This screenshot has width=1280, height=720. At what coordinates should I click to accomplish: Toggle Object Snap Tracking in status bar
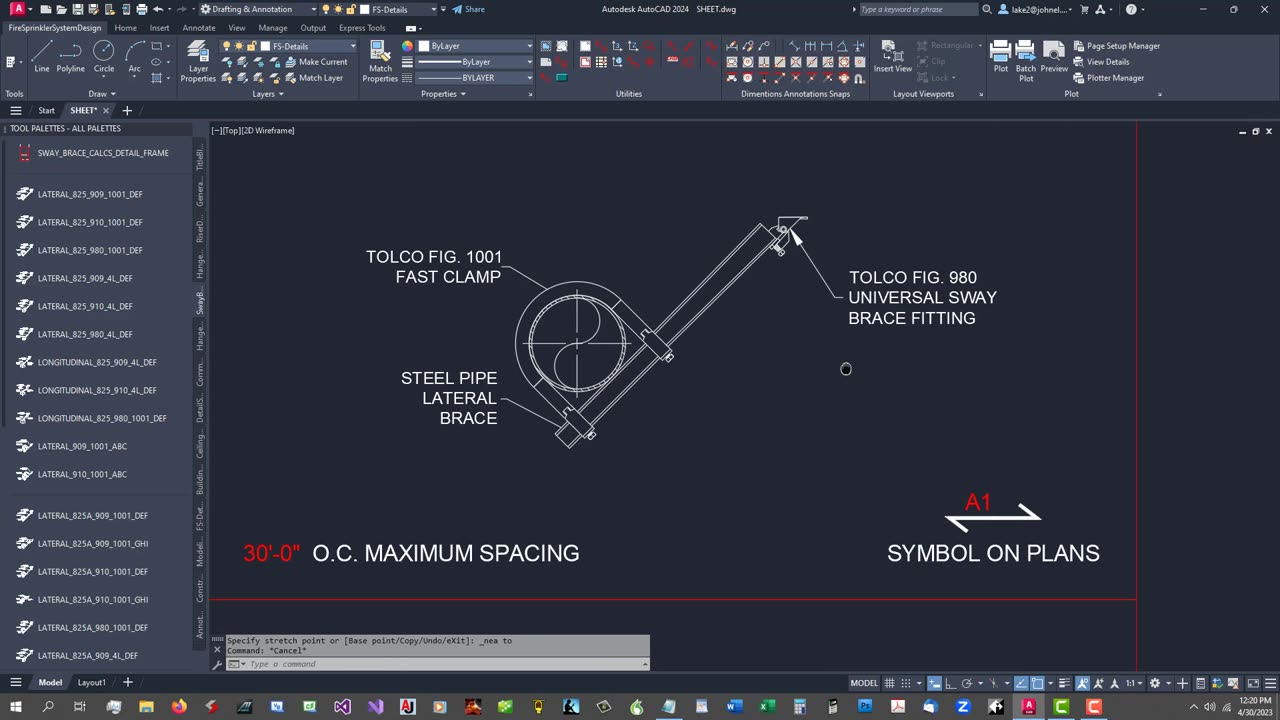point(1021,683)
